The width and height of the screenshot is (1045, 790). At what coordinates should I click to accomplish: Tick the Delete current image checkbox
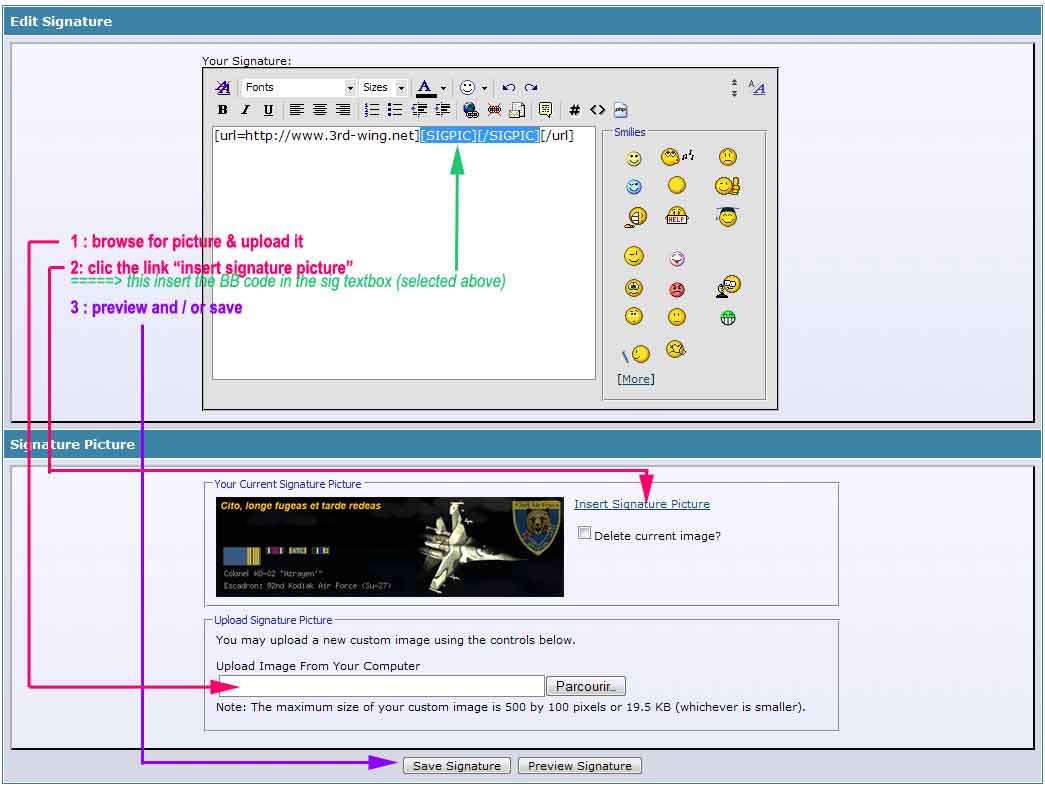584,533
